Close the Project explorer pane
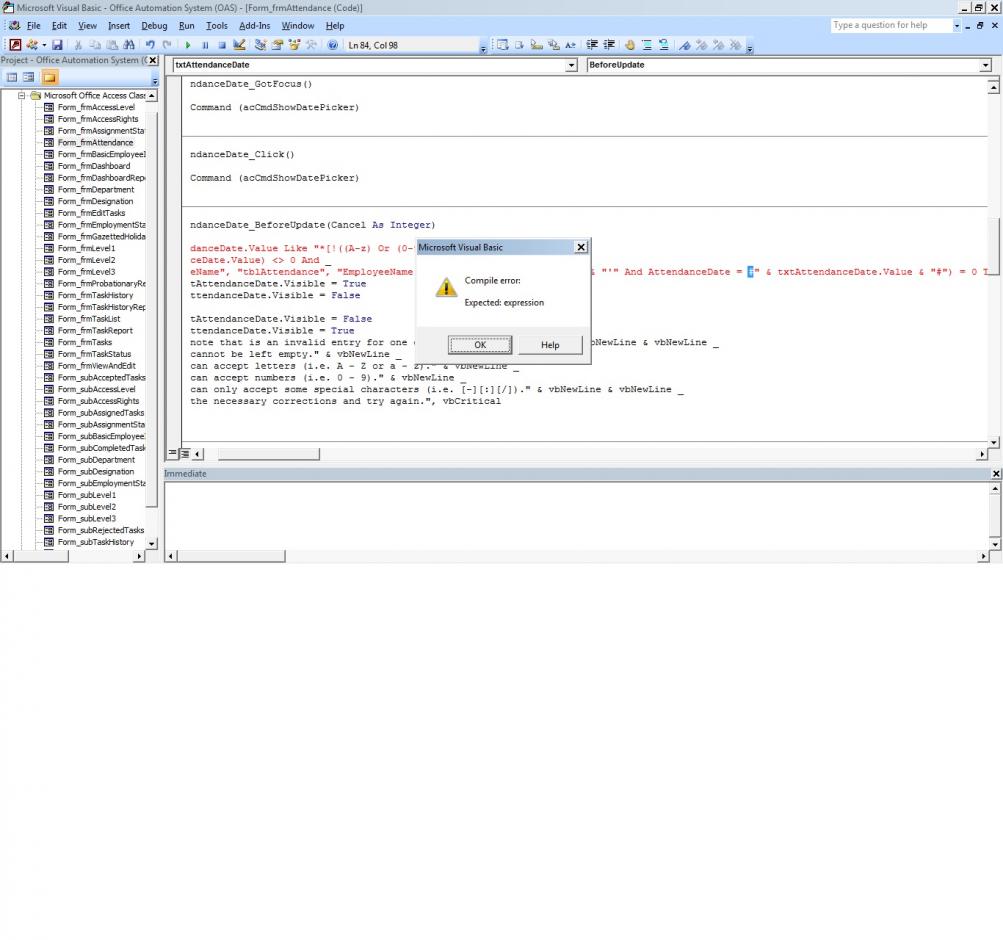The width and height of the screenshot is (1003, 940). point(153,60)
